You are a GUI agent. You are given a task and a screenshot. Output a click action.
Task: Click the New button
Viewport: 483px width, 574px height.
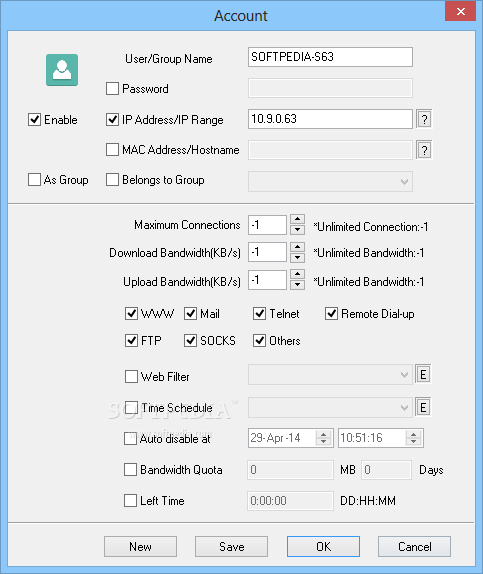click(140, 547)
